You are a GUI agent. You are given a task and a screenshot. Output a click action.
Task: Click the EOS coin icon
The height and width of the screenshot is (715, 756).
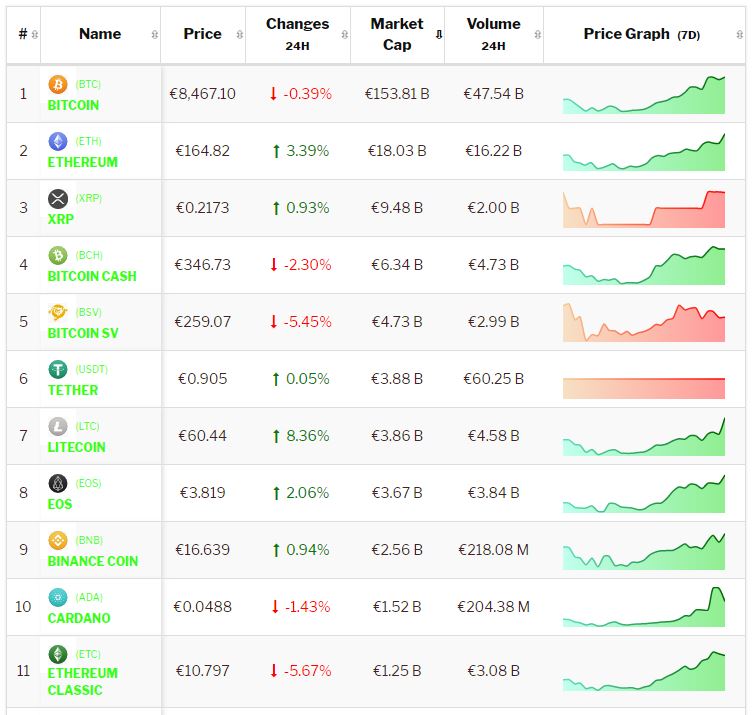pyautogui.click(x=57, y=484)
